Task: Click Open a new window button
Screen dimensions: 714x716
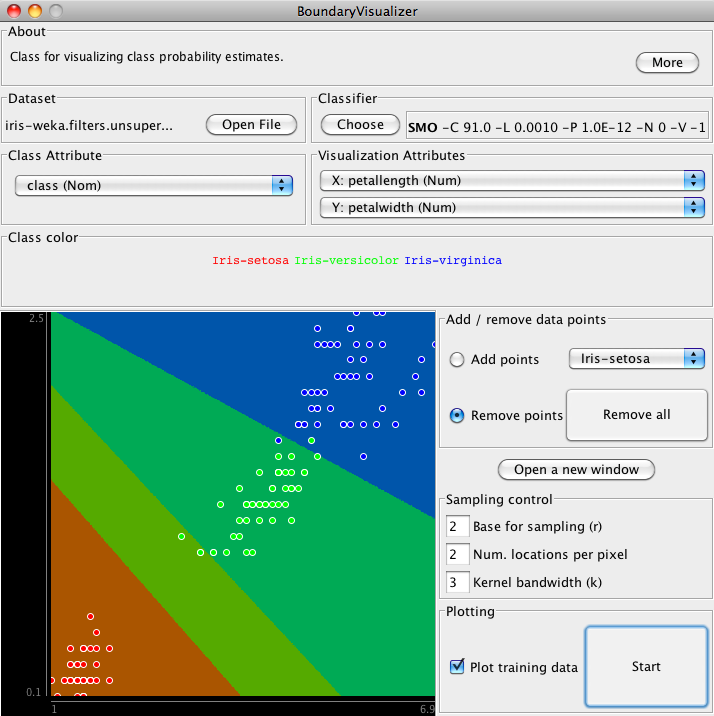Action: click(575, 469)
